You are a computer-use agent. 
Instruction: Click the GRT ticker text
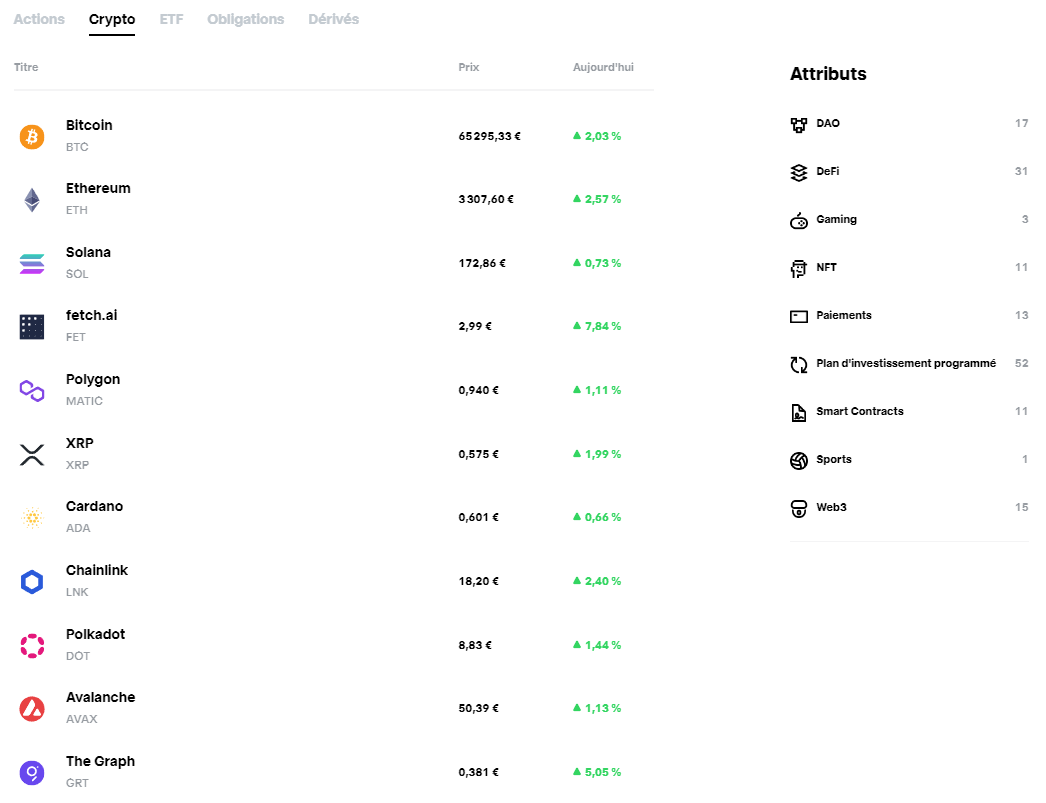pyautogui.click(x=77, y=783)
